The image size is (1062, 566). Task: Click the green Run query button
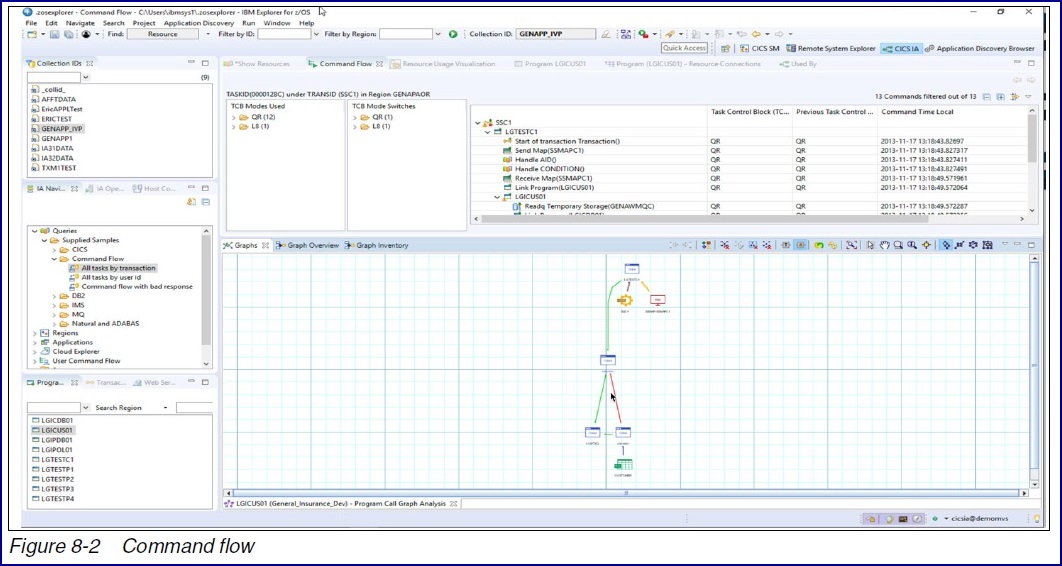coord(453,34)
